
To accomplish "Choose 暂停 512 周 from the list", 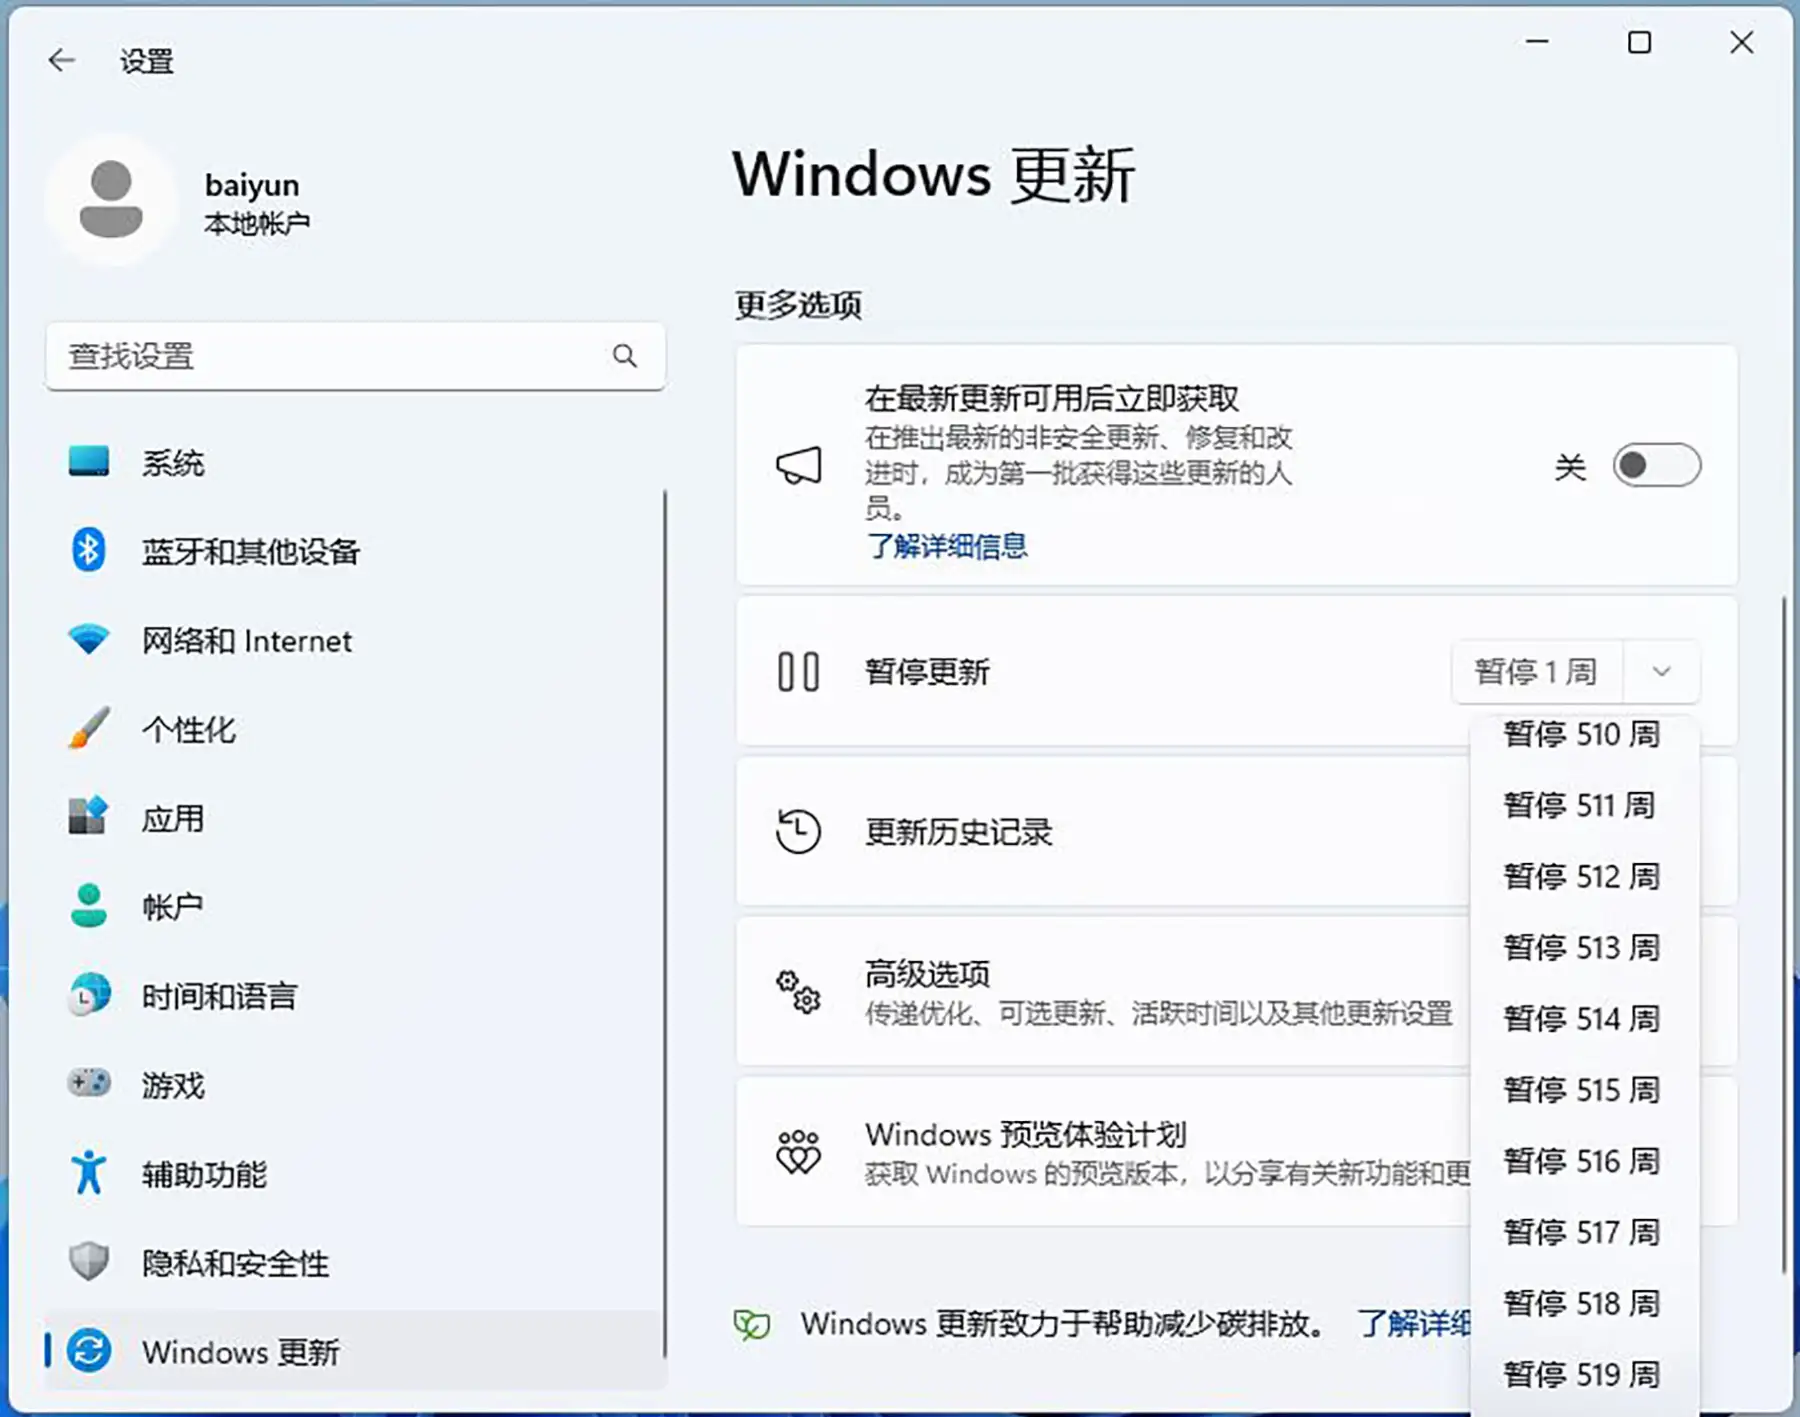I will click(1581, 877).
